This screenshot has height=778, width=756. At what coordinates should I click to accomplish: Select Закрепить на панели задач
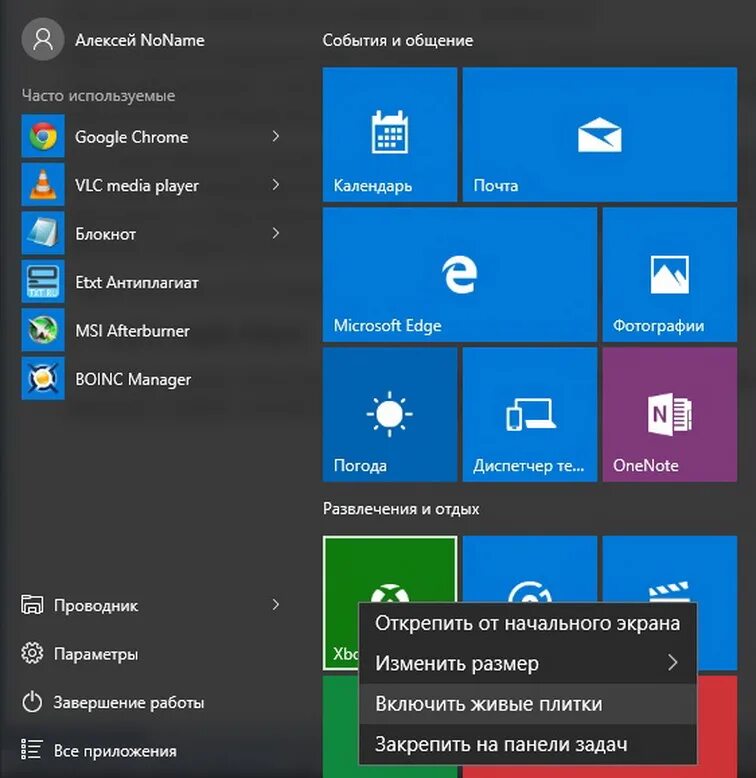click(x=528, y=744)
